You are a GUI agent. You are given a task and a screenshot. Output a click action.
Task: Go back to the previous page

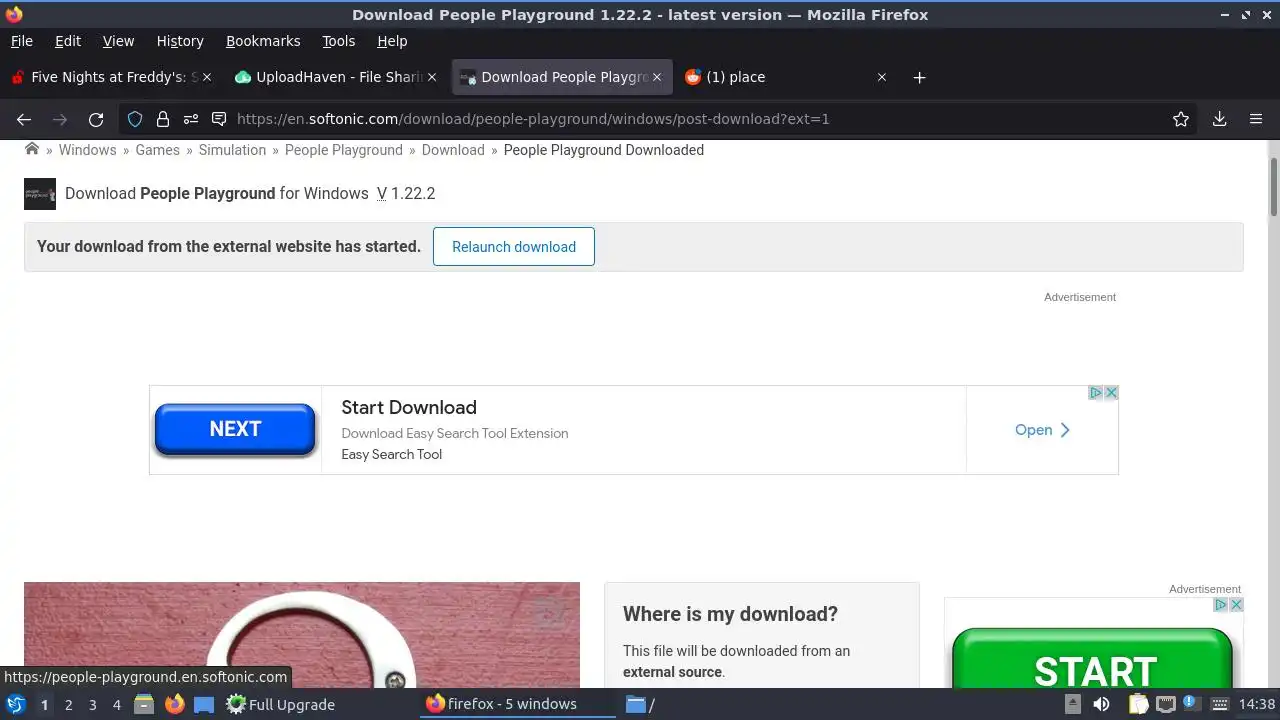point(24,119)
